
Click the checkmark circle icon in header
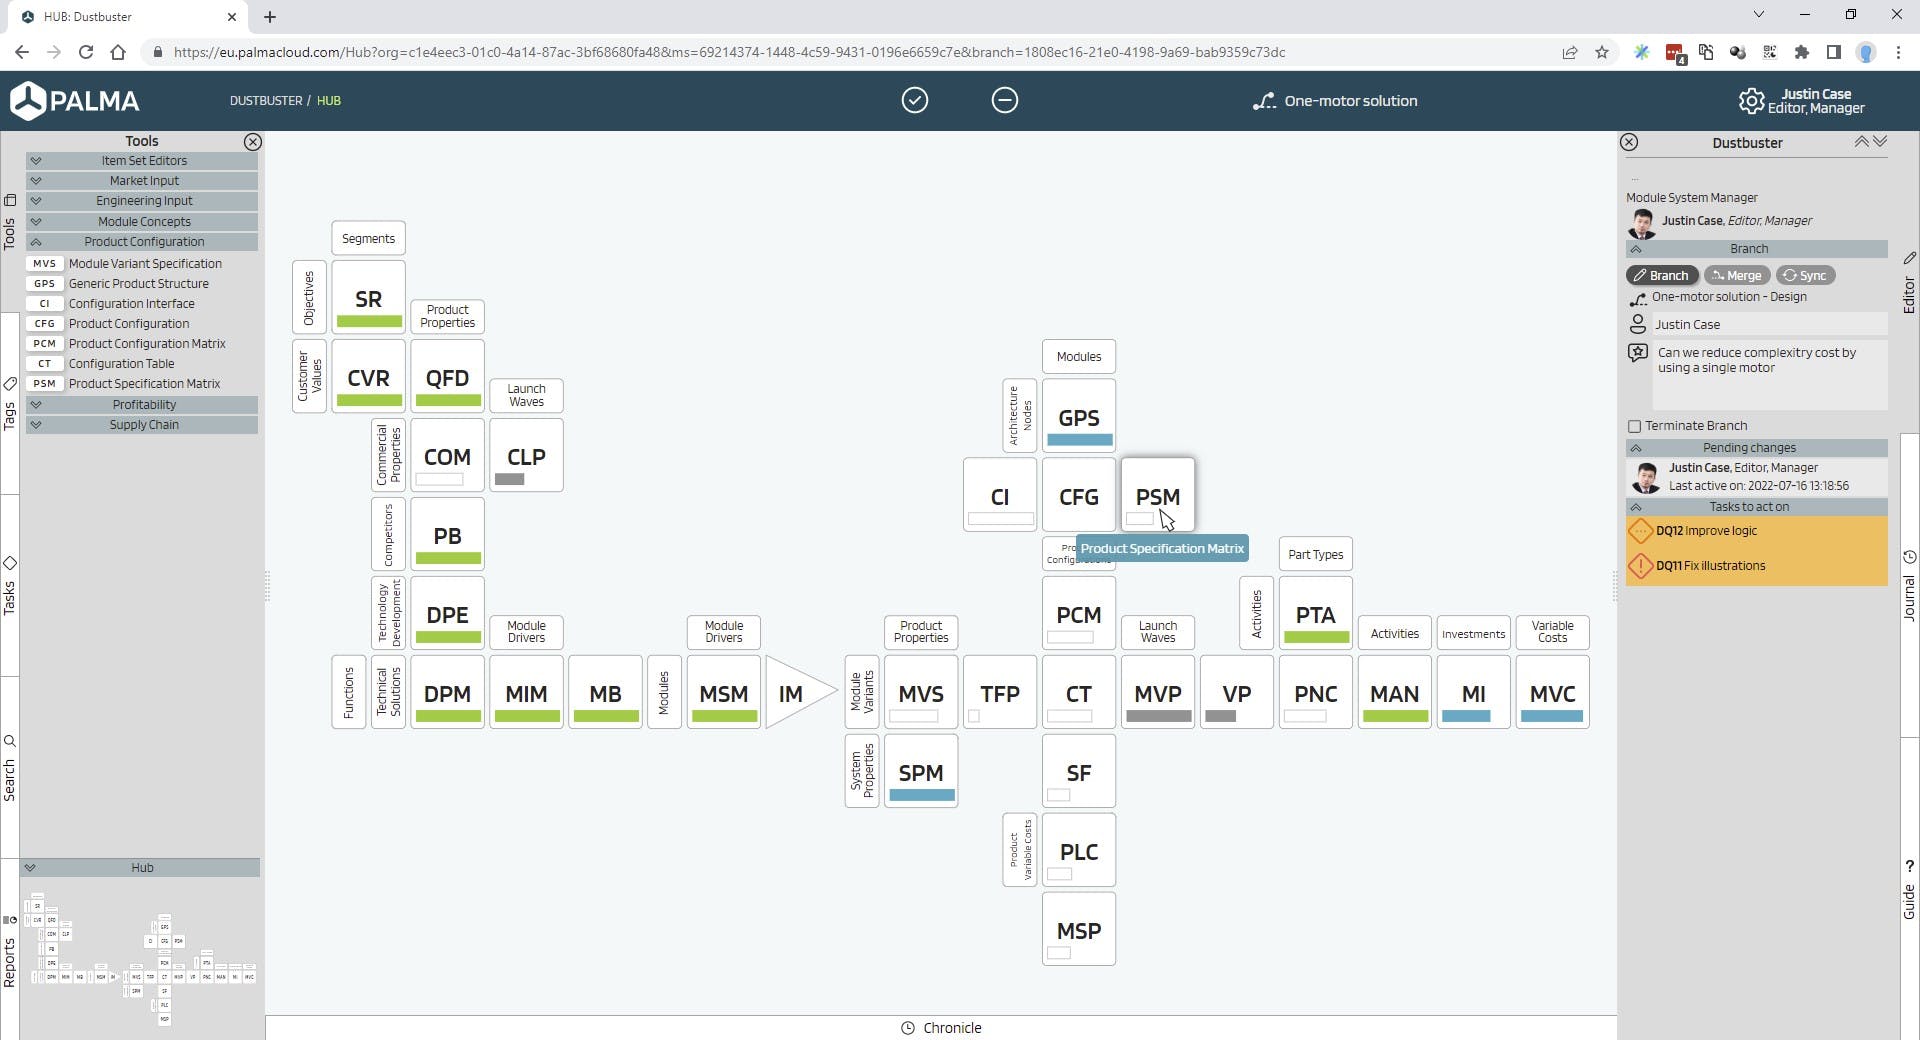914,100
